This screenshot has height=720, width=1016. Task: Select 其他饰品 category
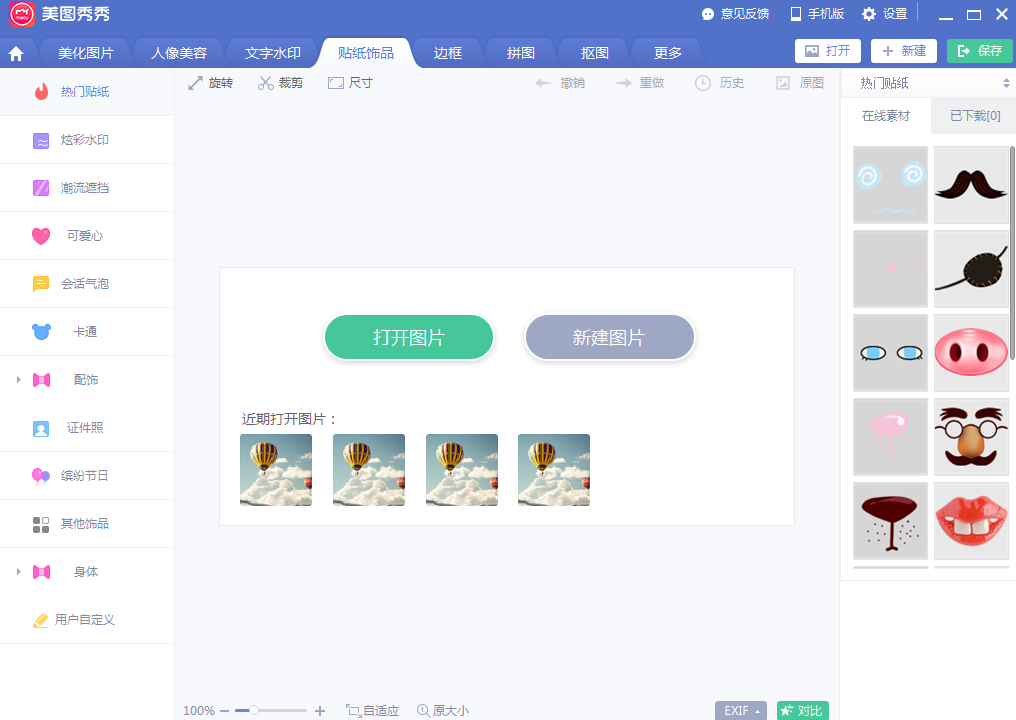click(x=87, y=524)
